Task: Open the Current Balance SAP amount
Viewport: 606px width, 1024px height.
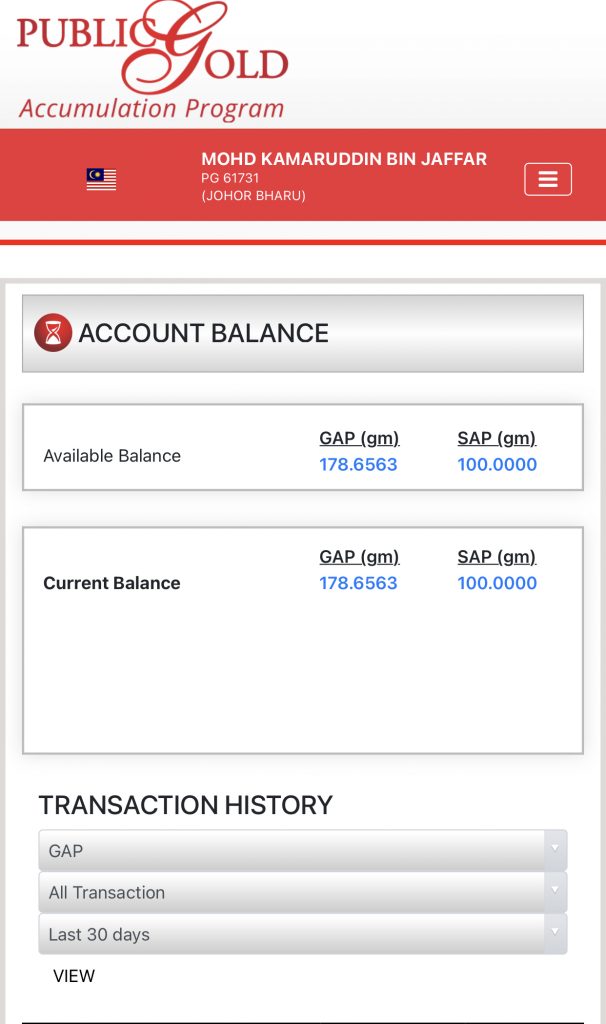Action: pyautogui.click(x=497, y=583)
